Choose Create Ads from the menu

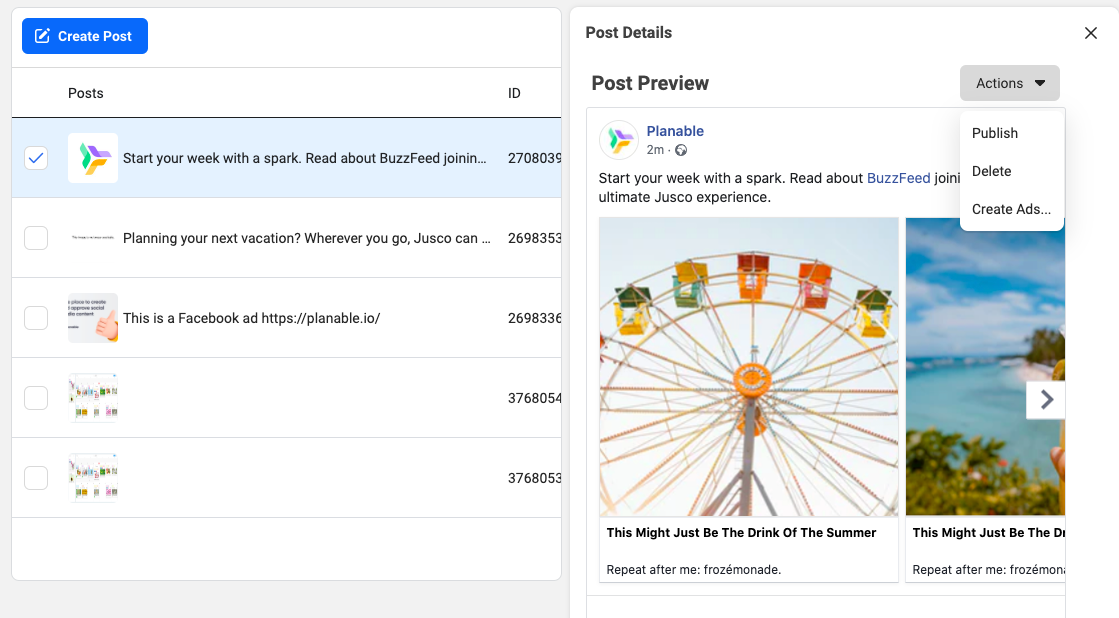(1011, 209)
